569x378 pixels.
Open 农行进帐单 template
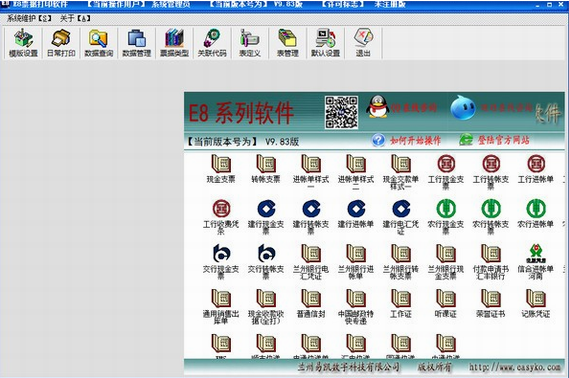coord(536,214)
